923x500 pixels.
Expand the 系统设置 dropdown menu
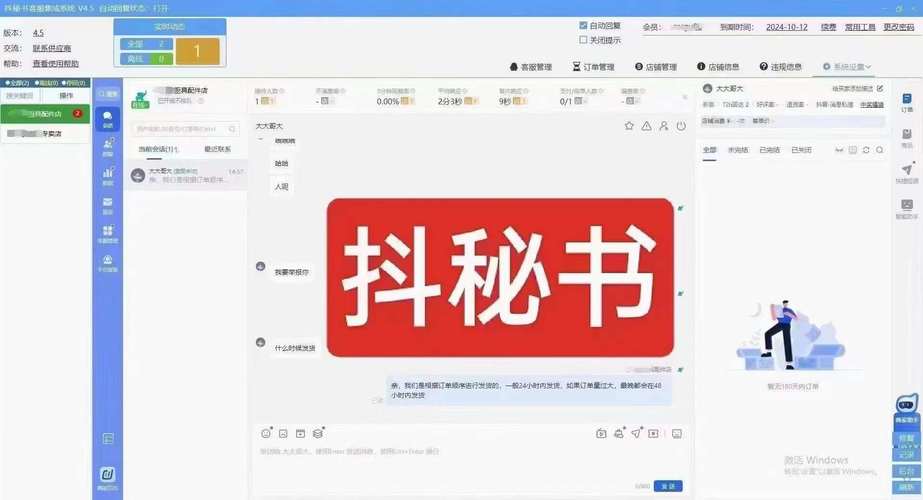(847, 67)
